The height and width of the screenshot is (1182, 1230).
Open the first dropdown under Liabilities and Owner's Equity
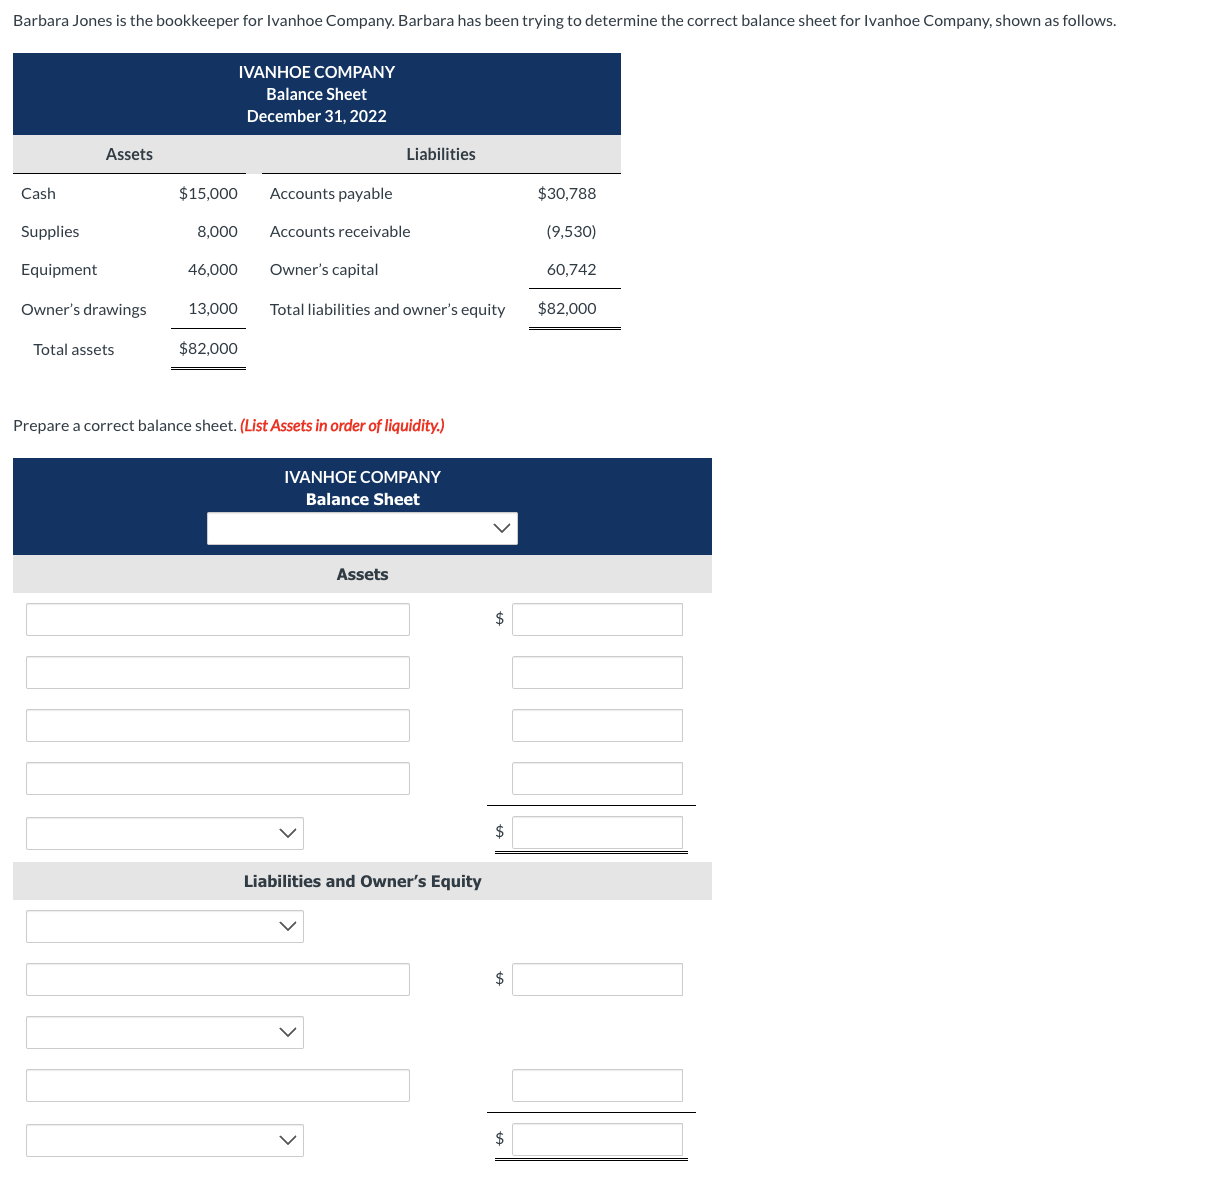click(x=164, y=926)
